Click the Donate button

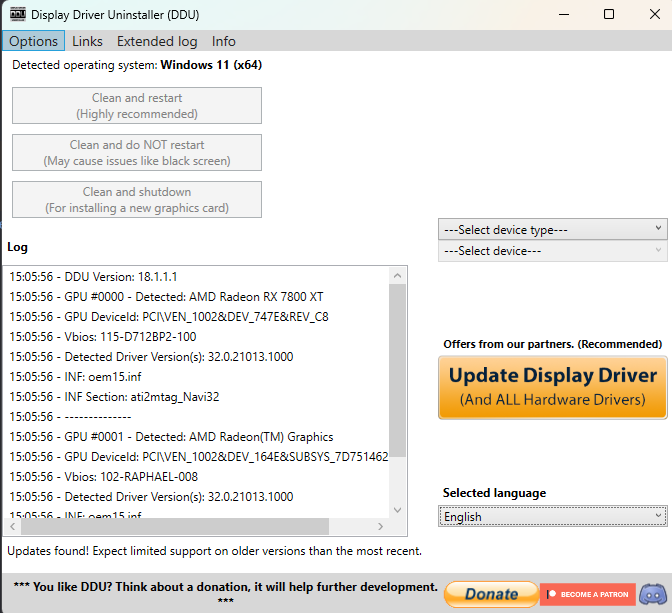491,594
